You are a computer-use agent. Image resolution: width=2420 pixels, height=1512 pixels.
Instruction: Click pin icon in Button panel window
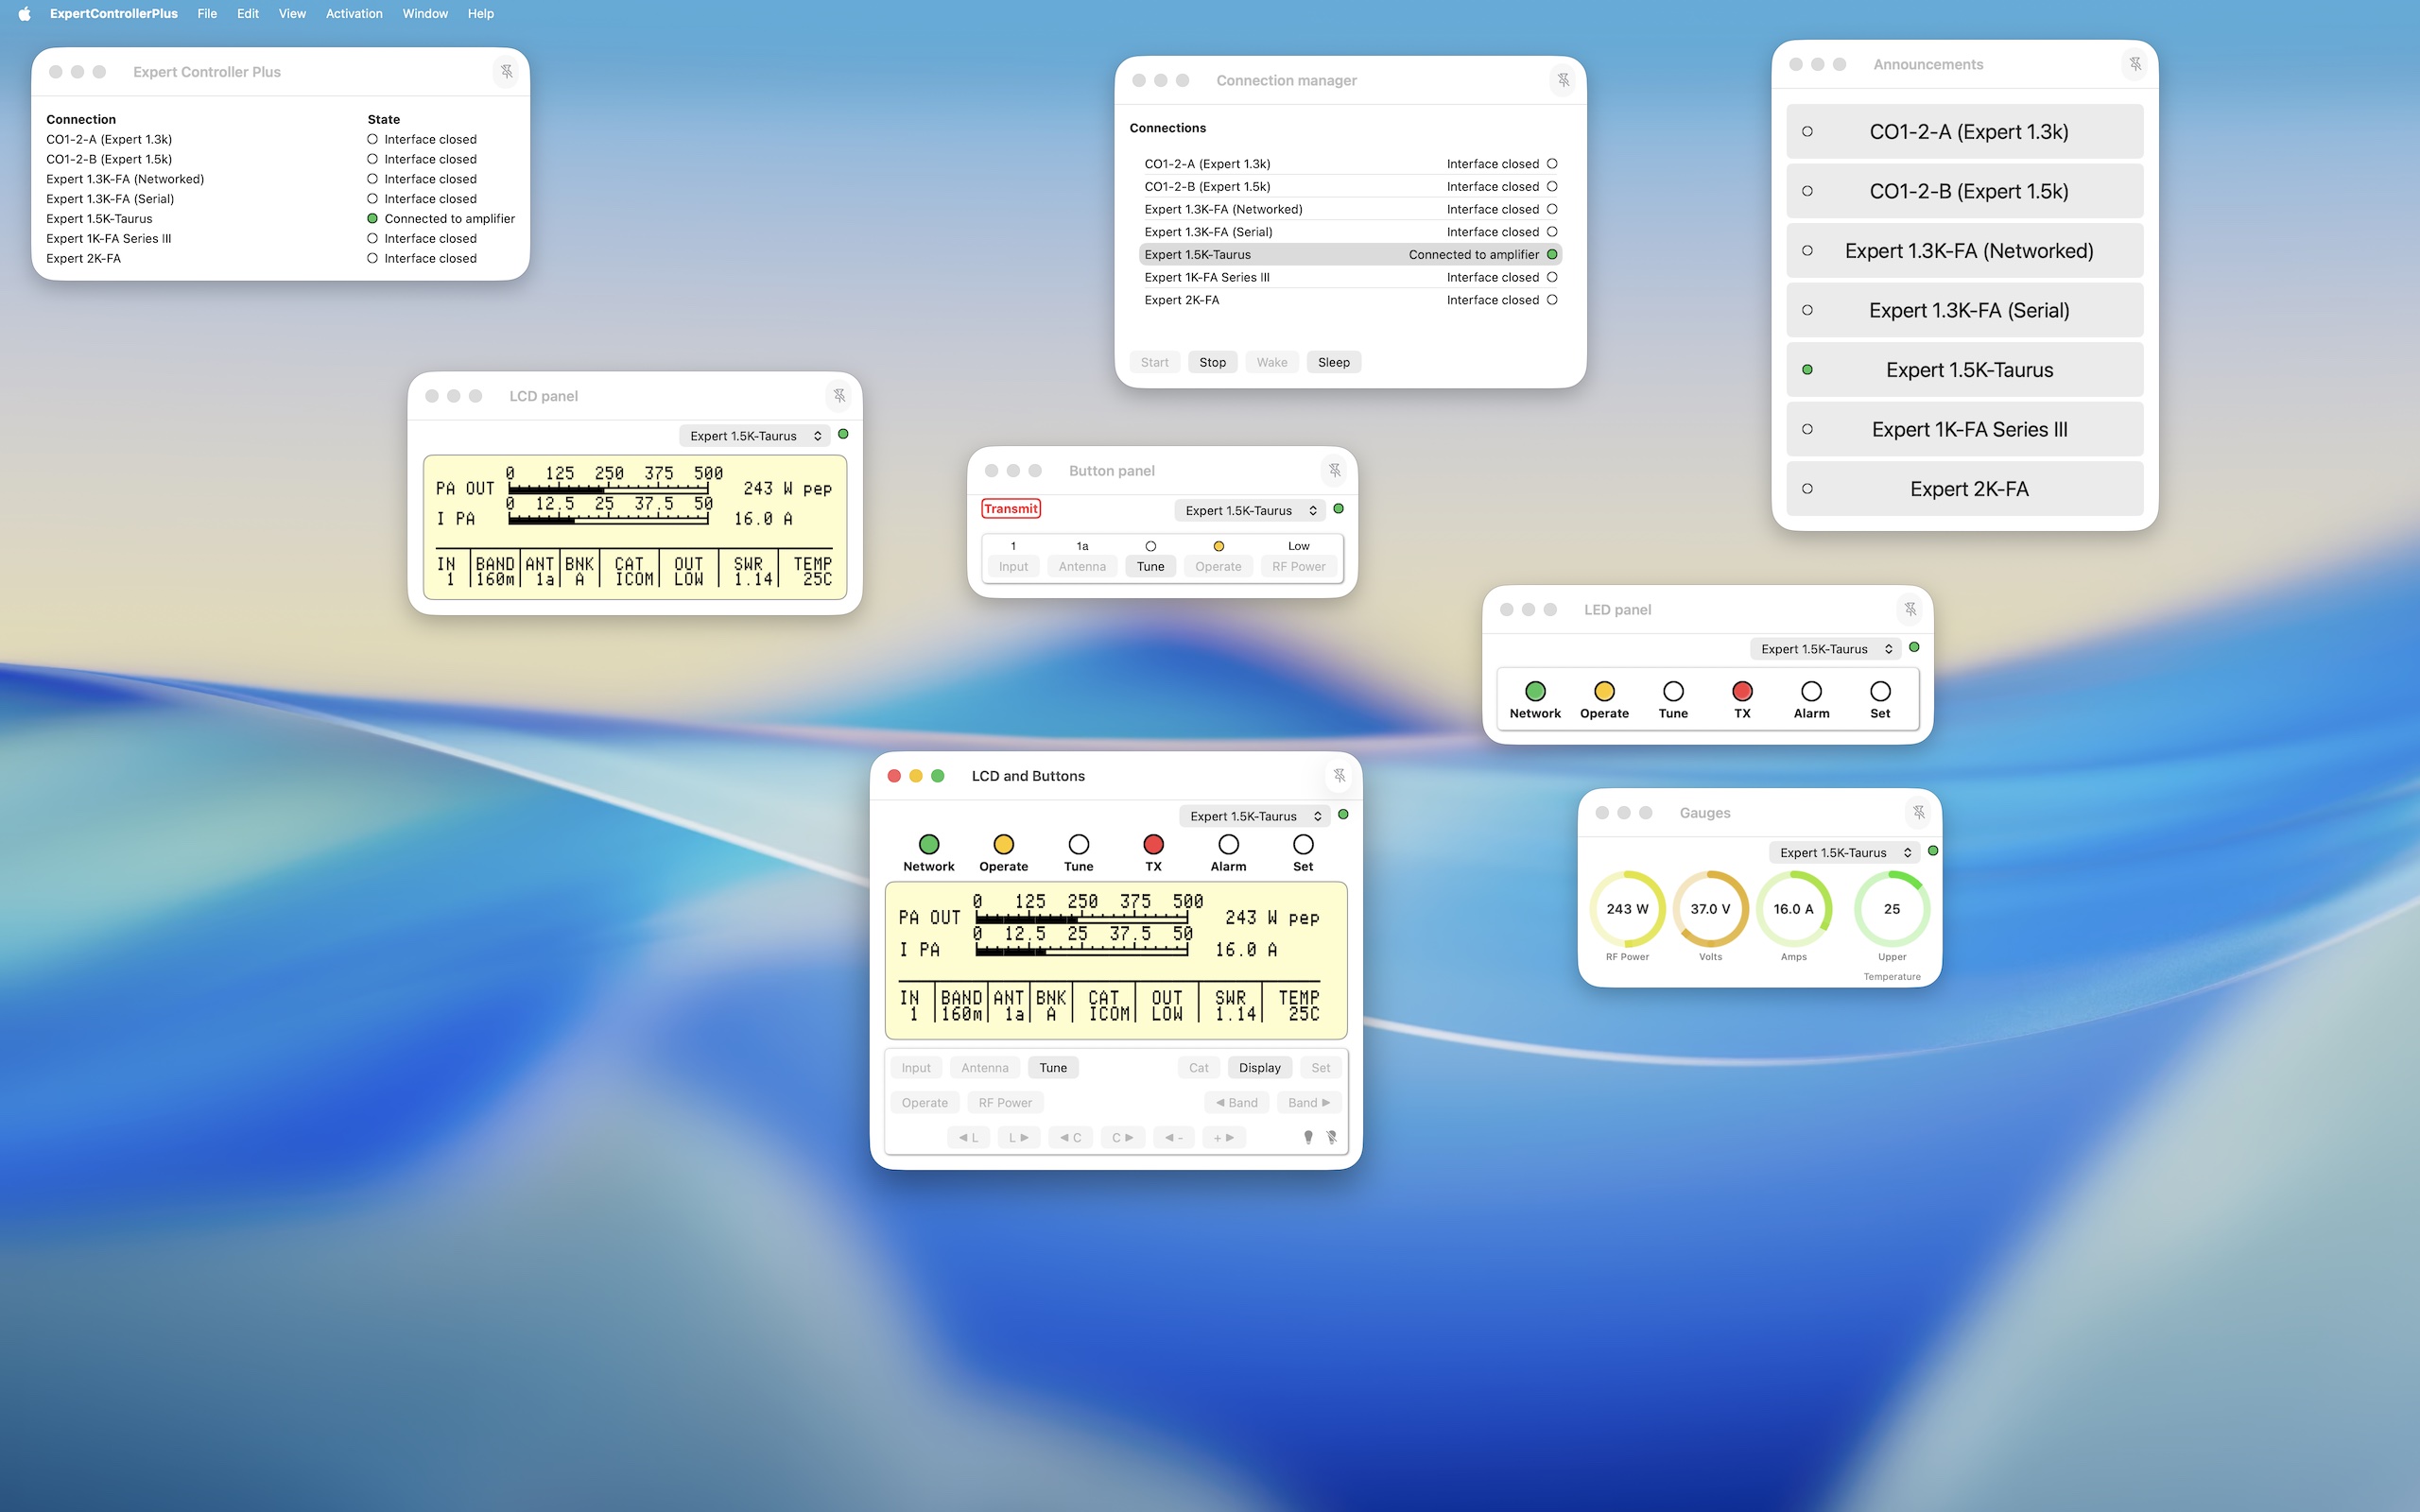[x=1335, y=470]
